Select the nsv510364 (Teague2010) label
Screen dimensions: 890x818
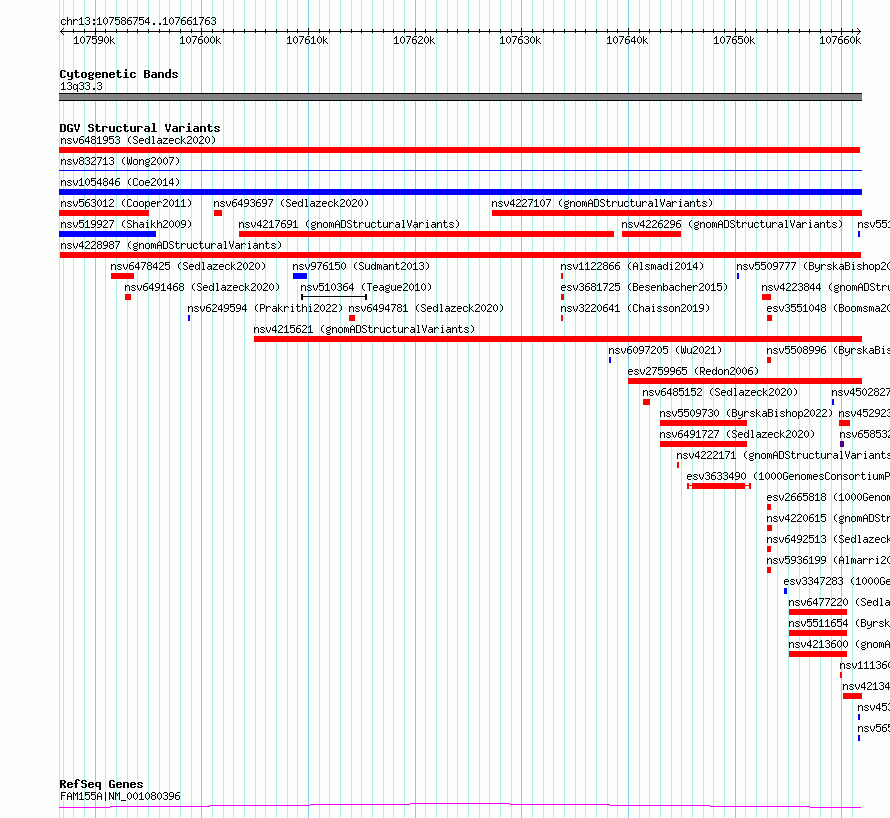point(366,287)
